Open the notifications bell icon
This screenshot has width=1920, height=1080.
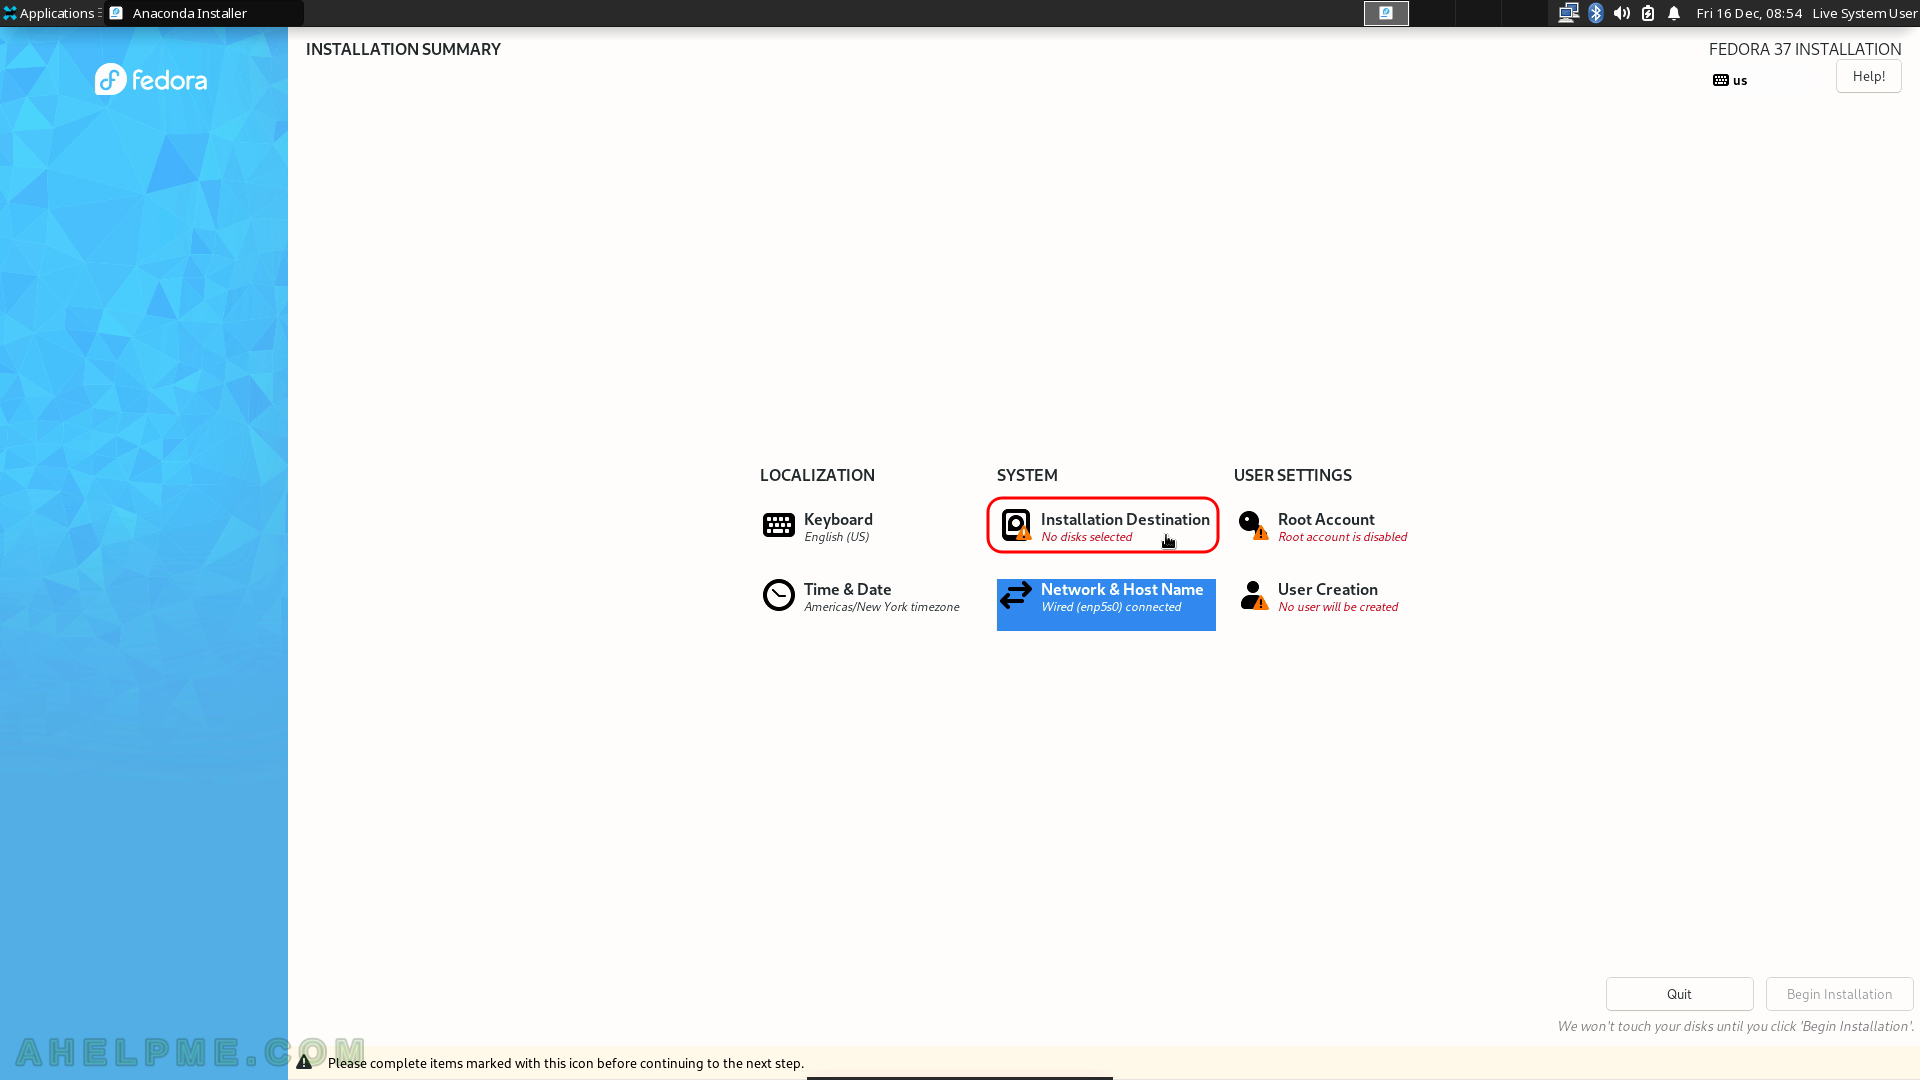tap(1674, 13)
